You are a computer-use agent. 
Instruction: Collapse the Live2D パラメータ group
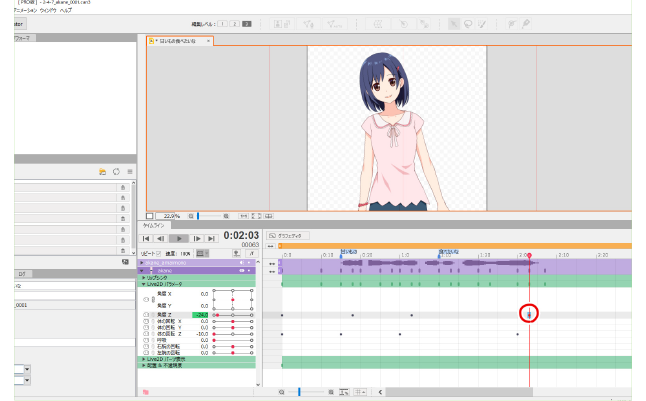(144, 284)
